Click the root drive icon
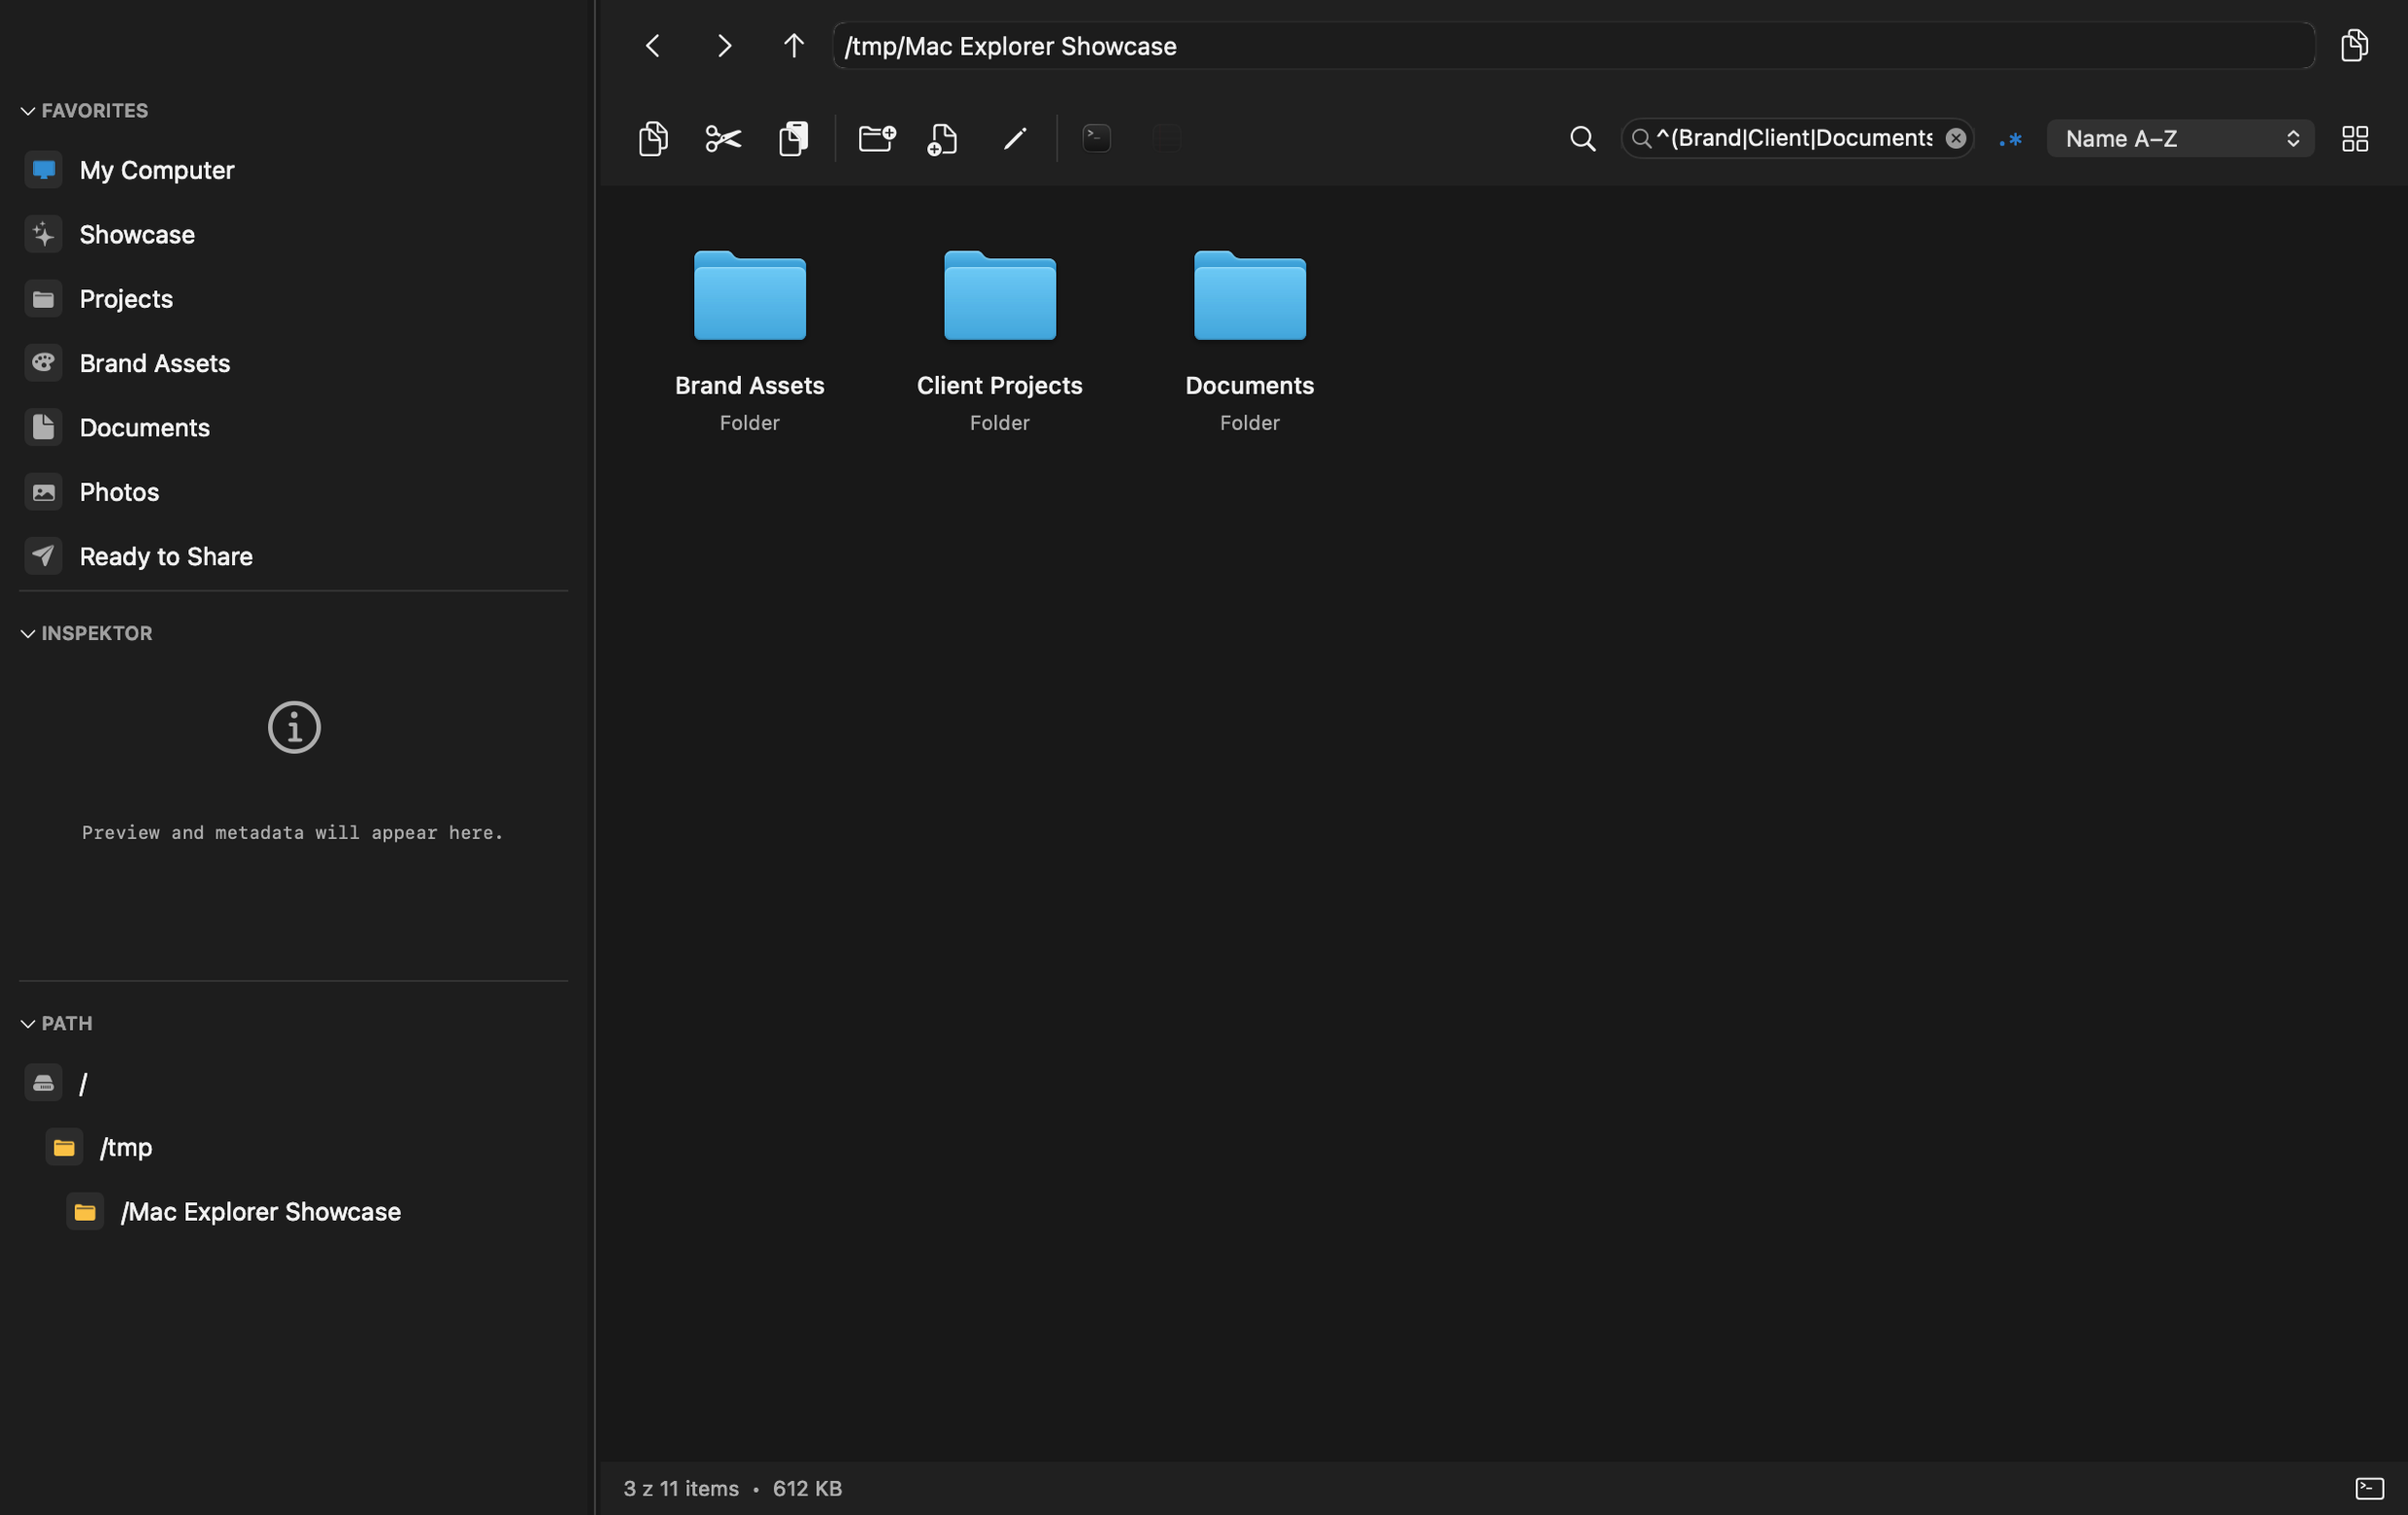Image resolution: width=2408 pixels, height=1515 pixels. point(43,1083)
